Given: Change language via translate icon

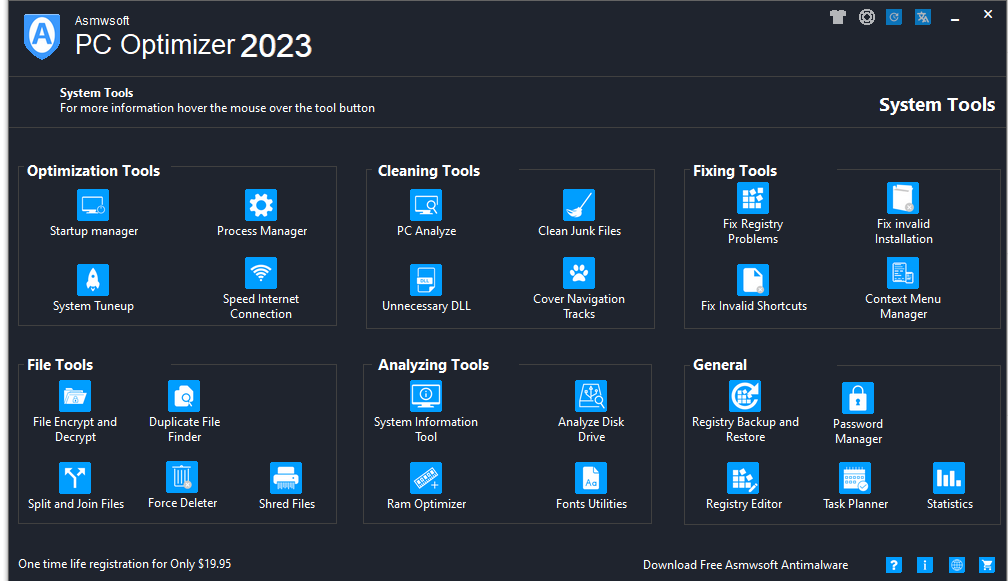Looking at the screenshot, I should (923, 17).
